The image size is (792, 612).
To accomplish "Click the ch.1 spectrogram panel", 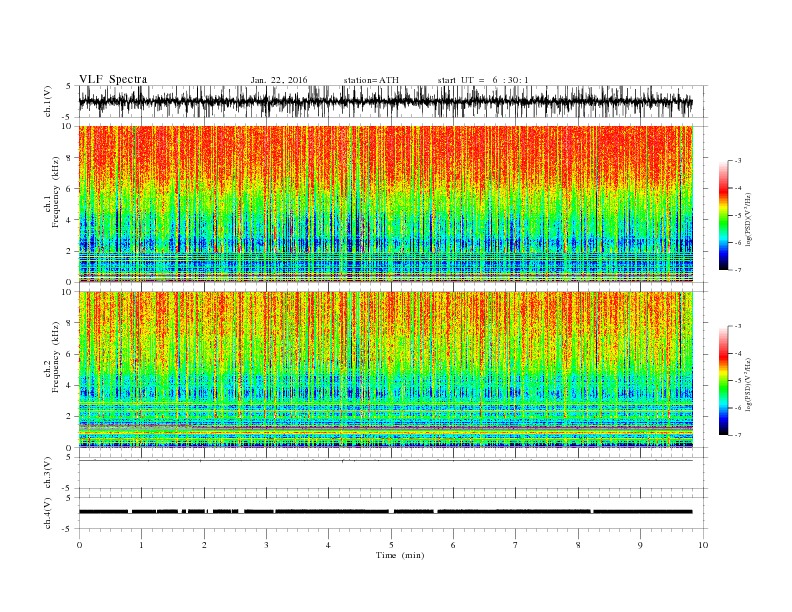I will tap(386, 204).
